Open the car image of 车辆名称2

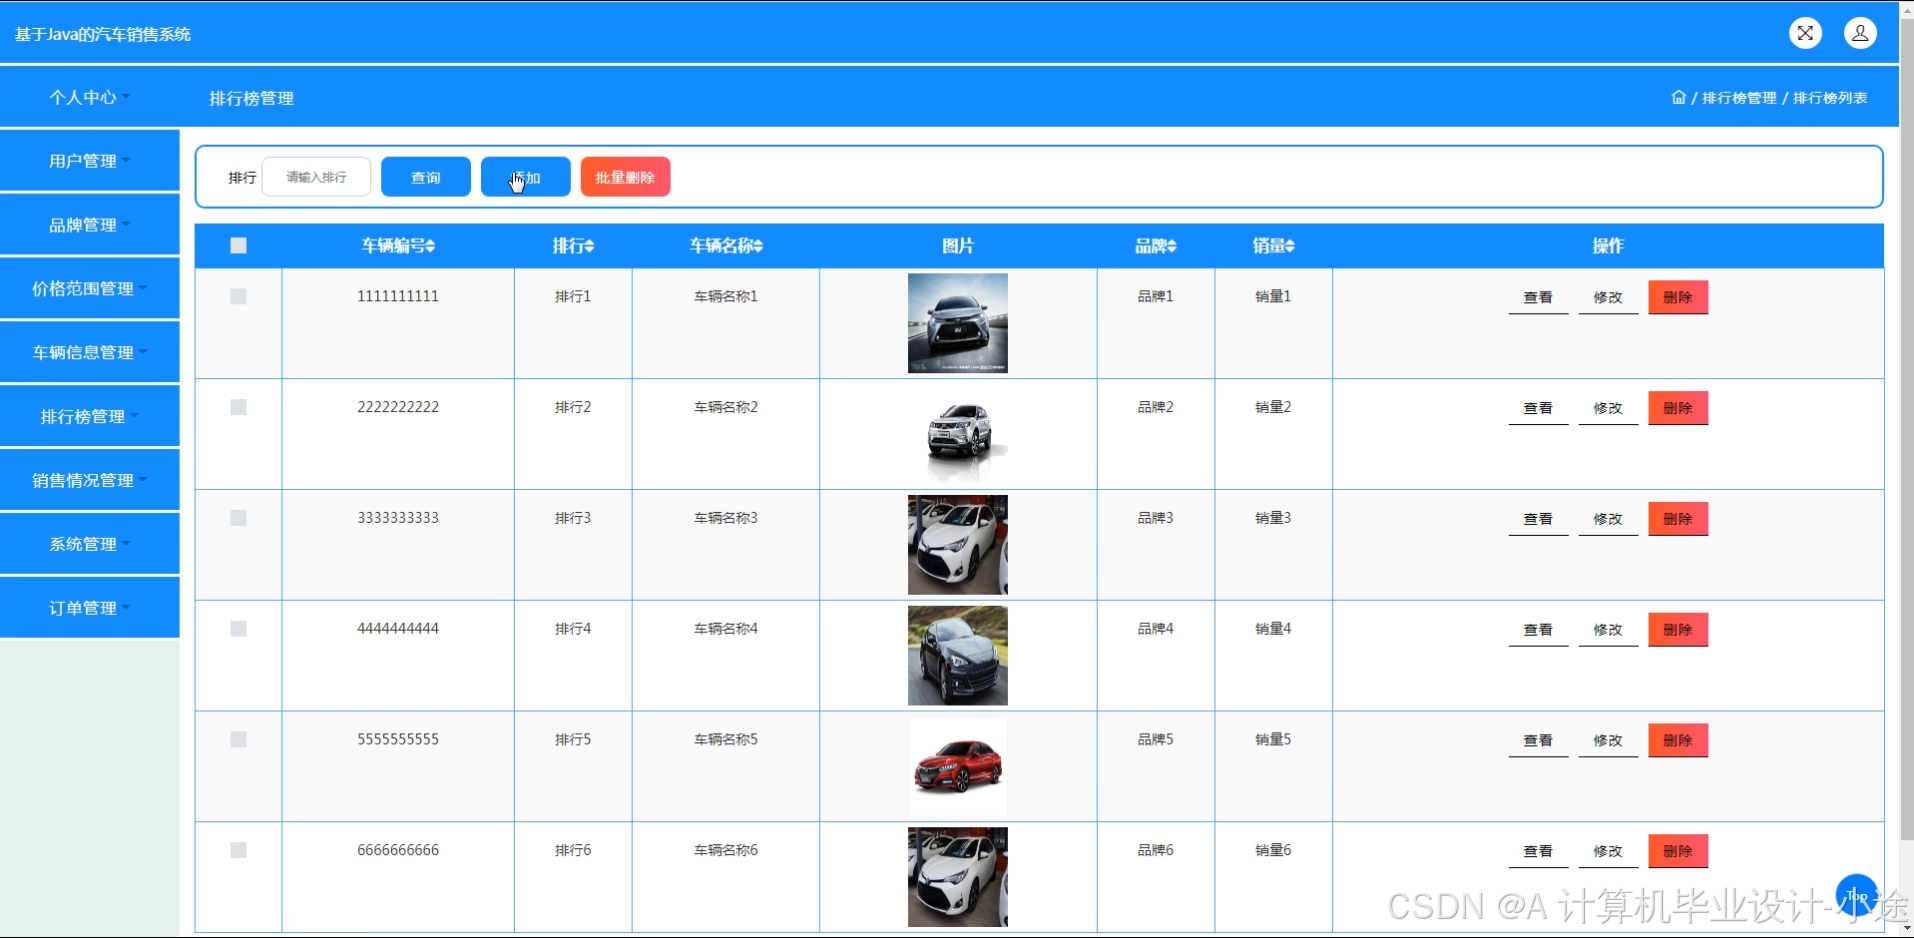[958, 434]
